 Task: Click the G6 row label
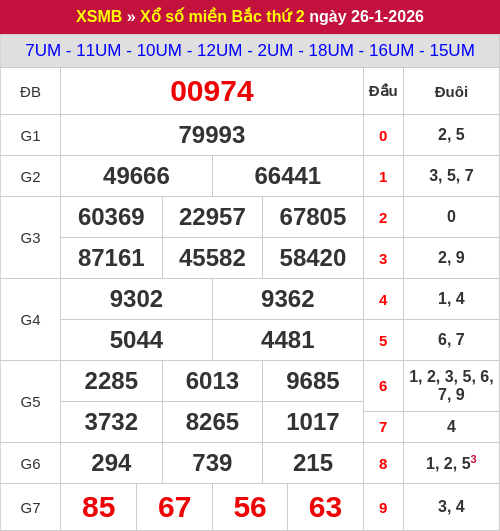[30, 464]
